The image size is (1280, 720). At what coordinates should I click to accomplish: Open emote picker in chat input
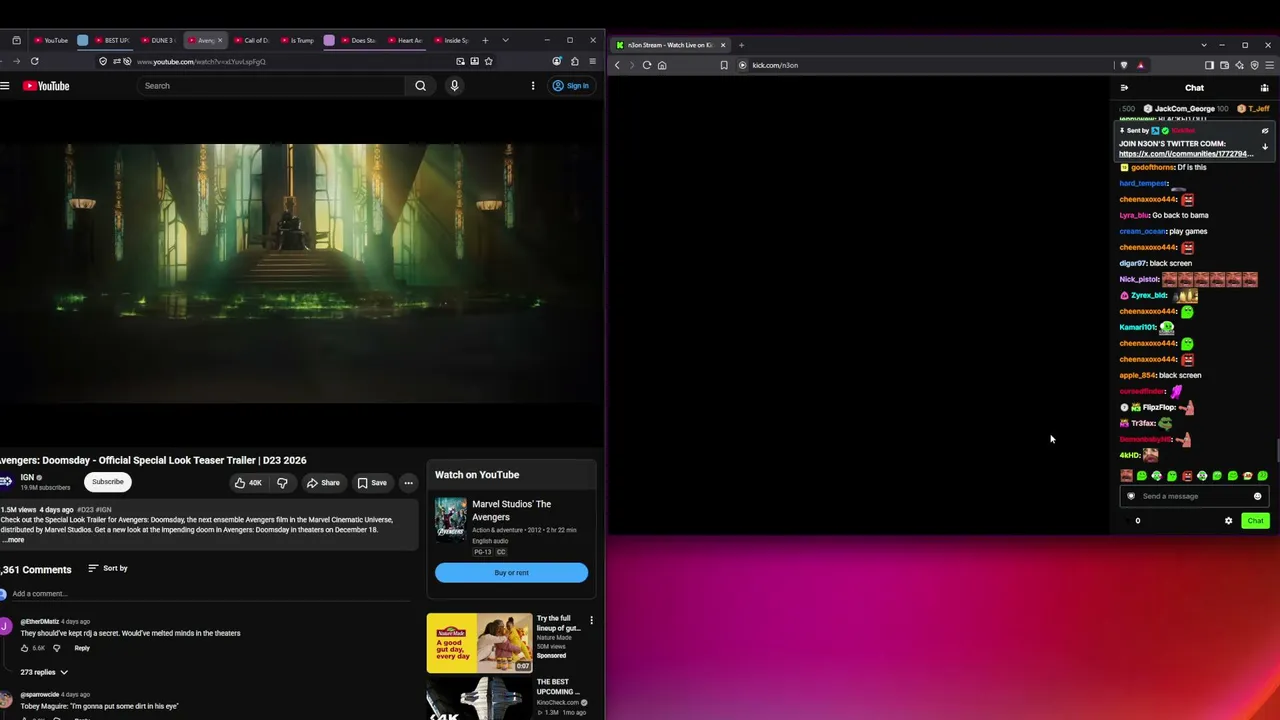tap(1258, 496)
